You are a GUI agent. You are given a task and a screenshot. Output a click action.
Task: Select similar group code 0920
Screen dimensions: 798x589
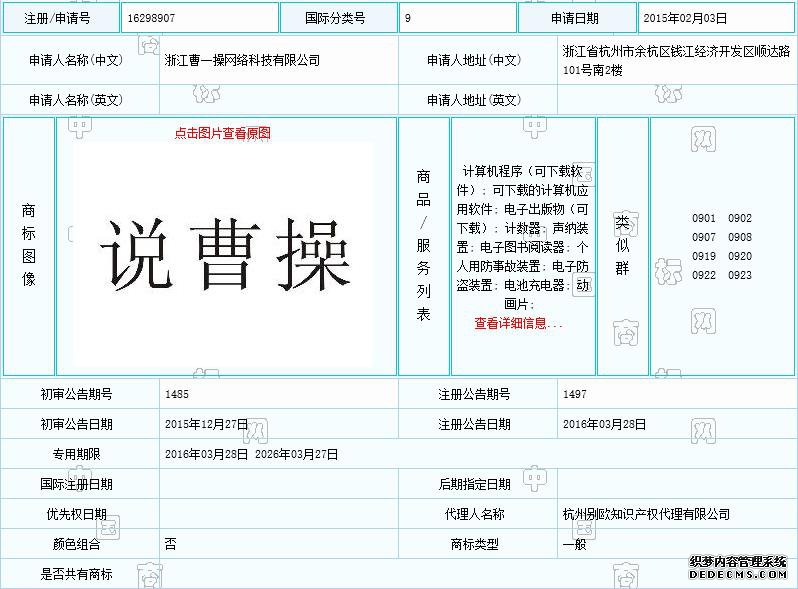[x=740, y=256]
